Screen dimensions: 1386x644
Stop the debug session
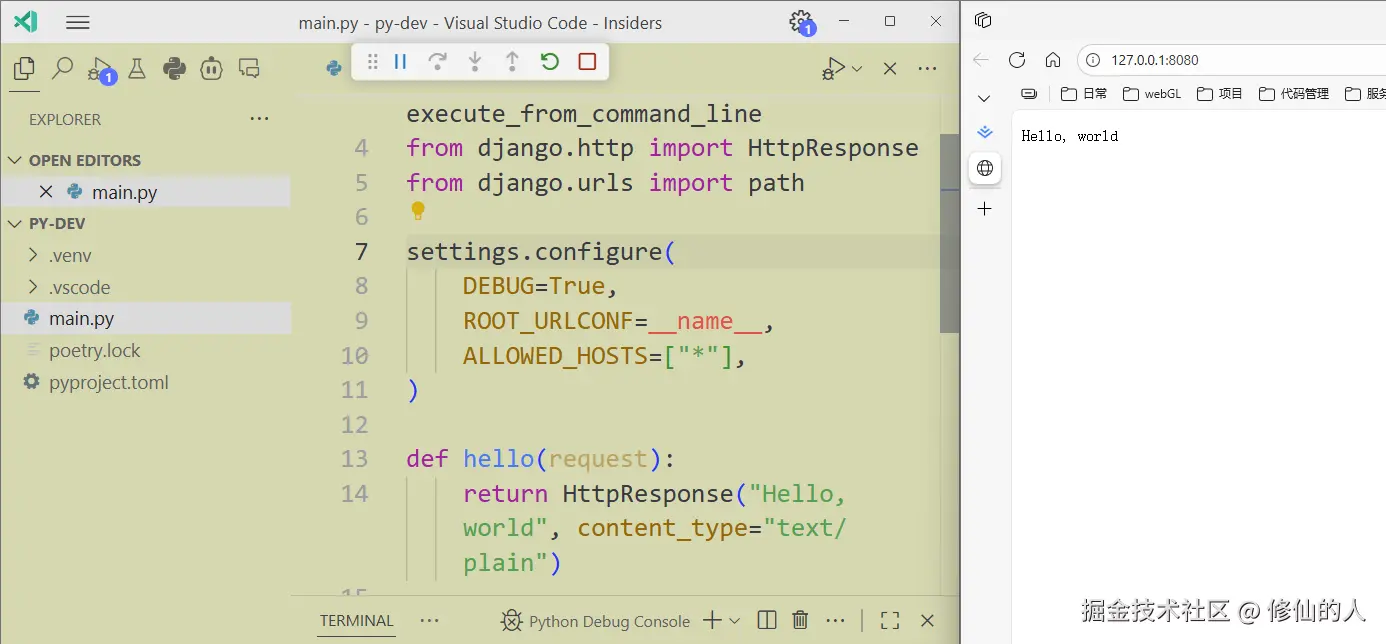587,62
